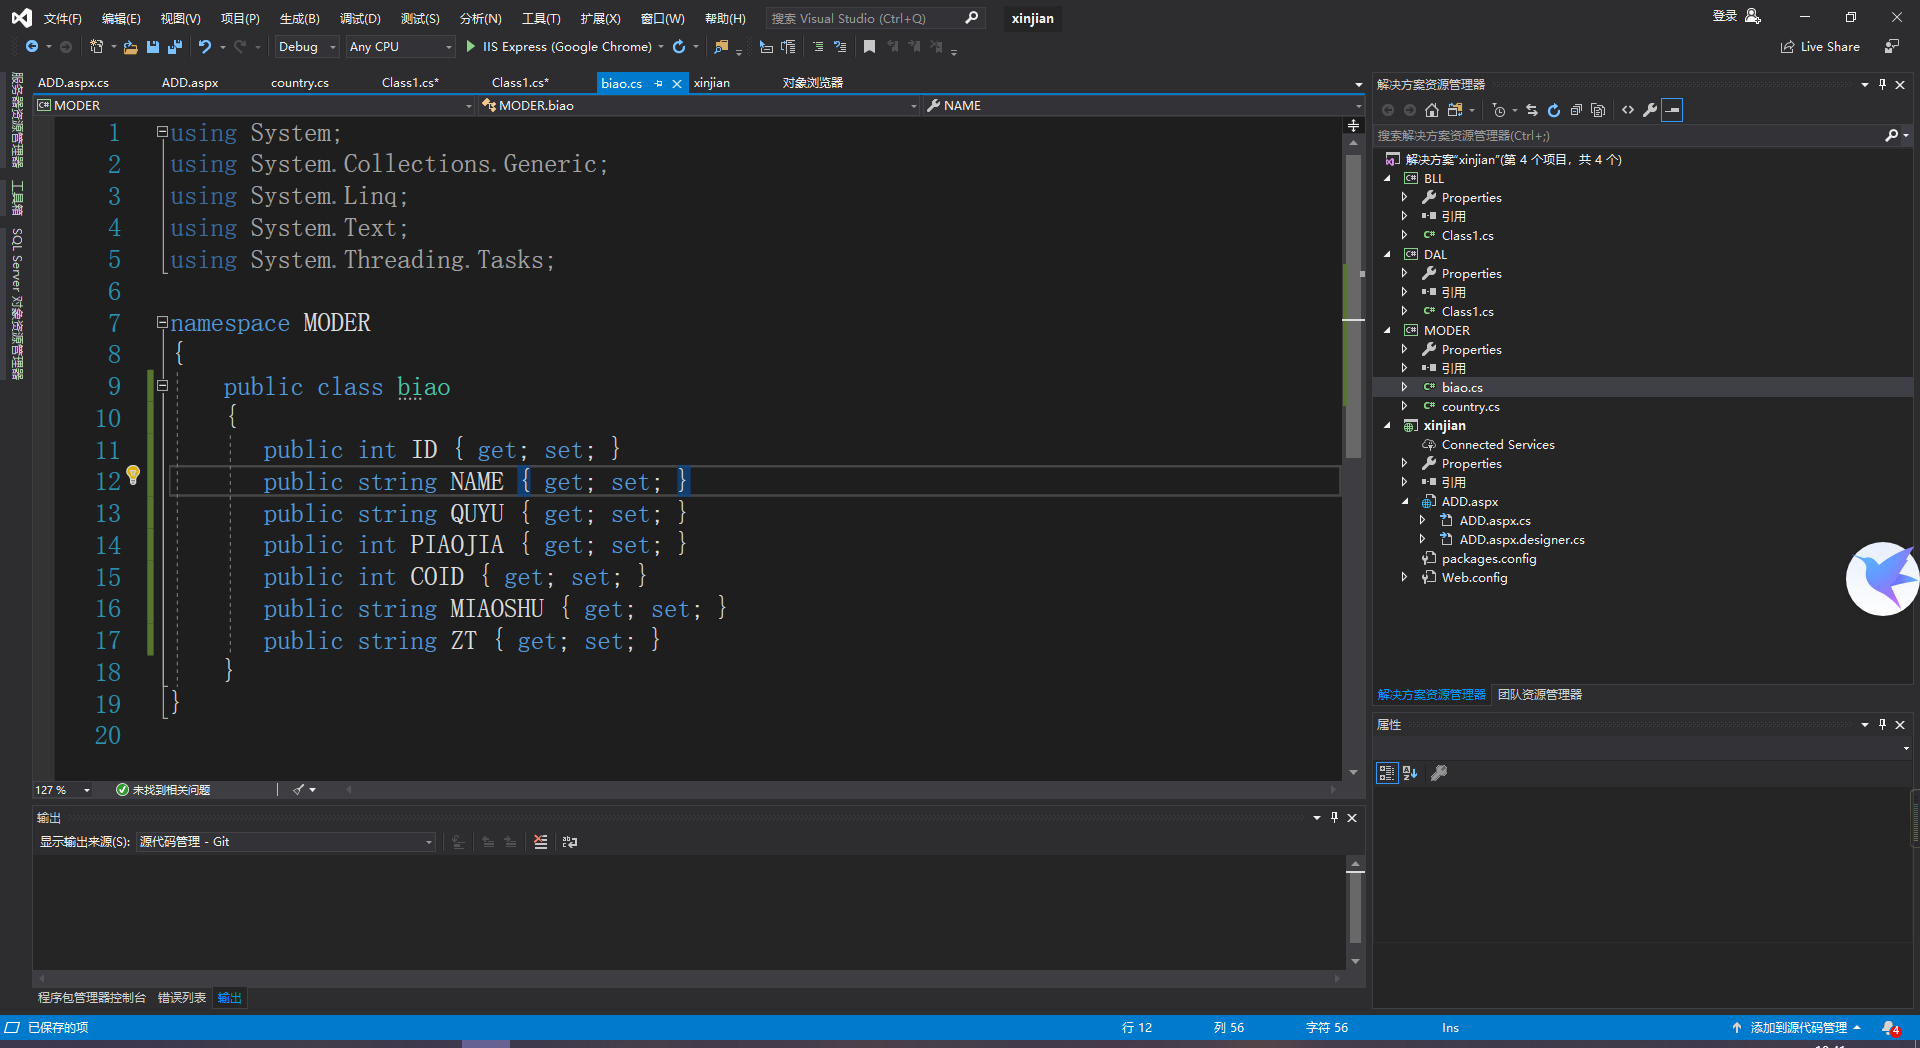Open the output source dropdown showing Git

(x=286, y=842)
